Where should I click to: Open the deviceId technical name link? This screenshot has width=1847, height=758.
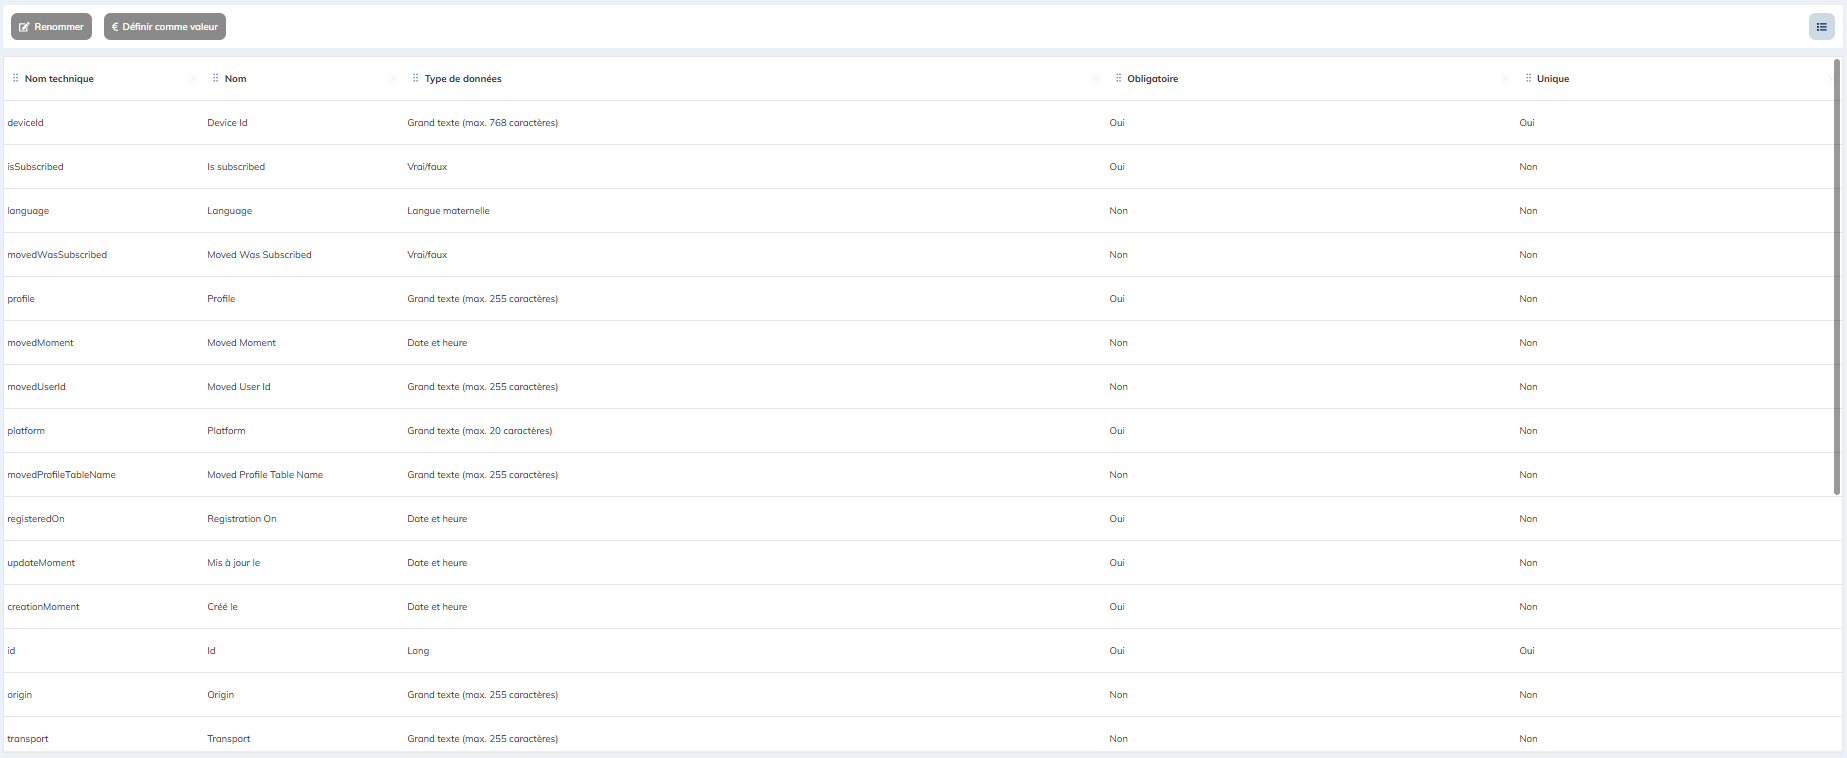26,123
